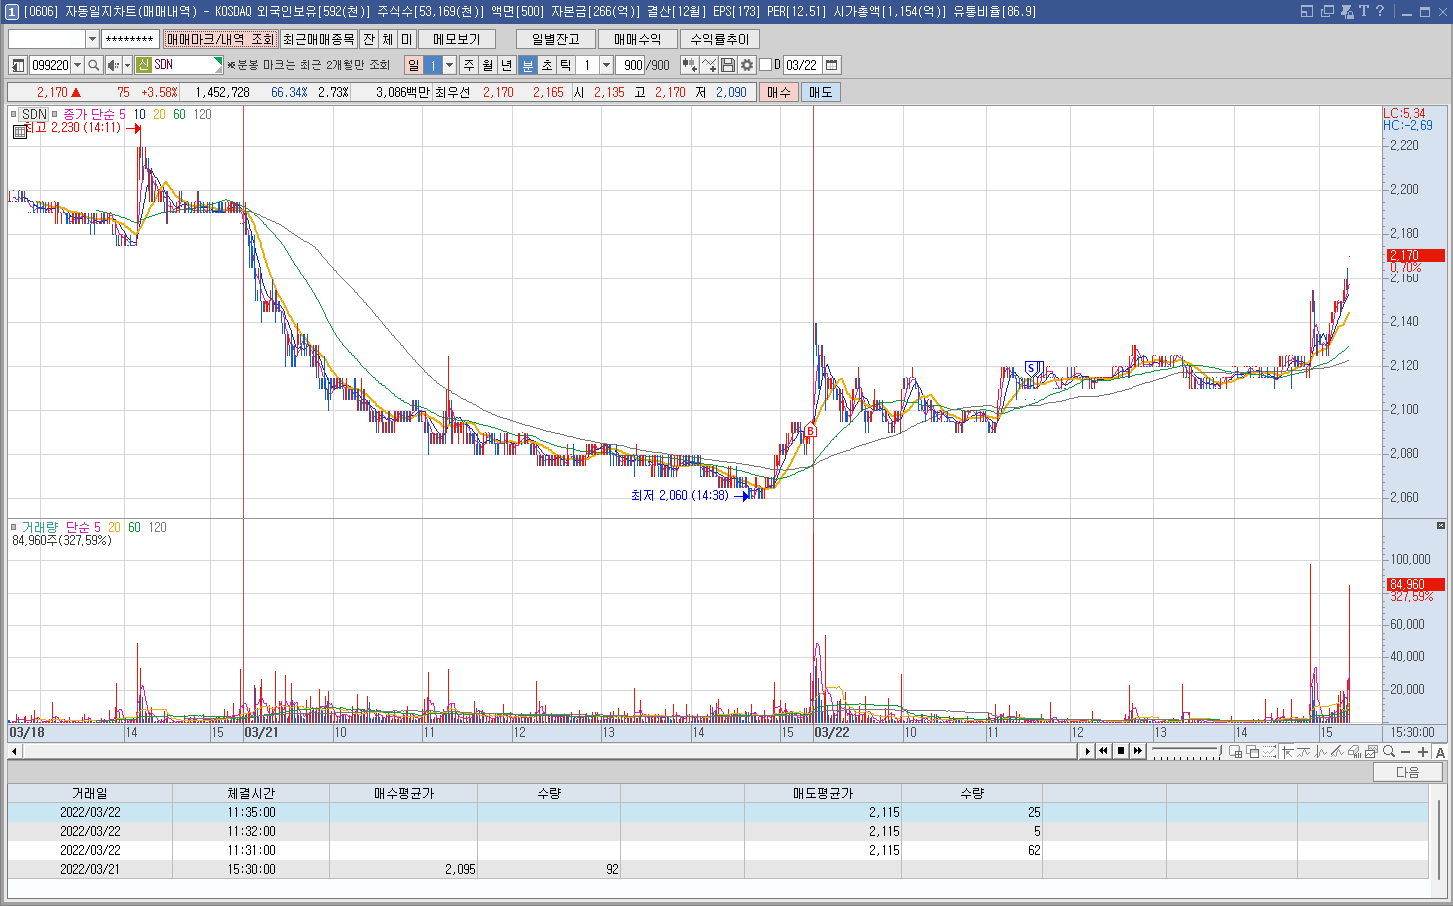This screenshot has height=906, width=1453.
Task: Click the grid window icon below the chart
Action: click(1235, 751)
